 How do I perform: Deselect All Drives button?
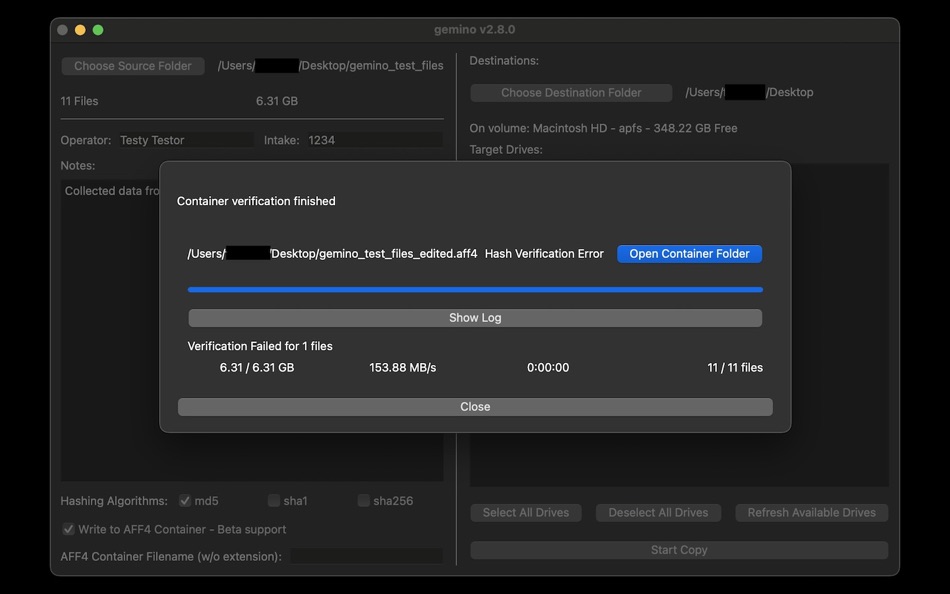[658, 513]
